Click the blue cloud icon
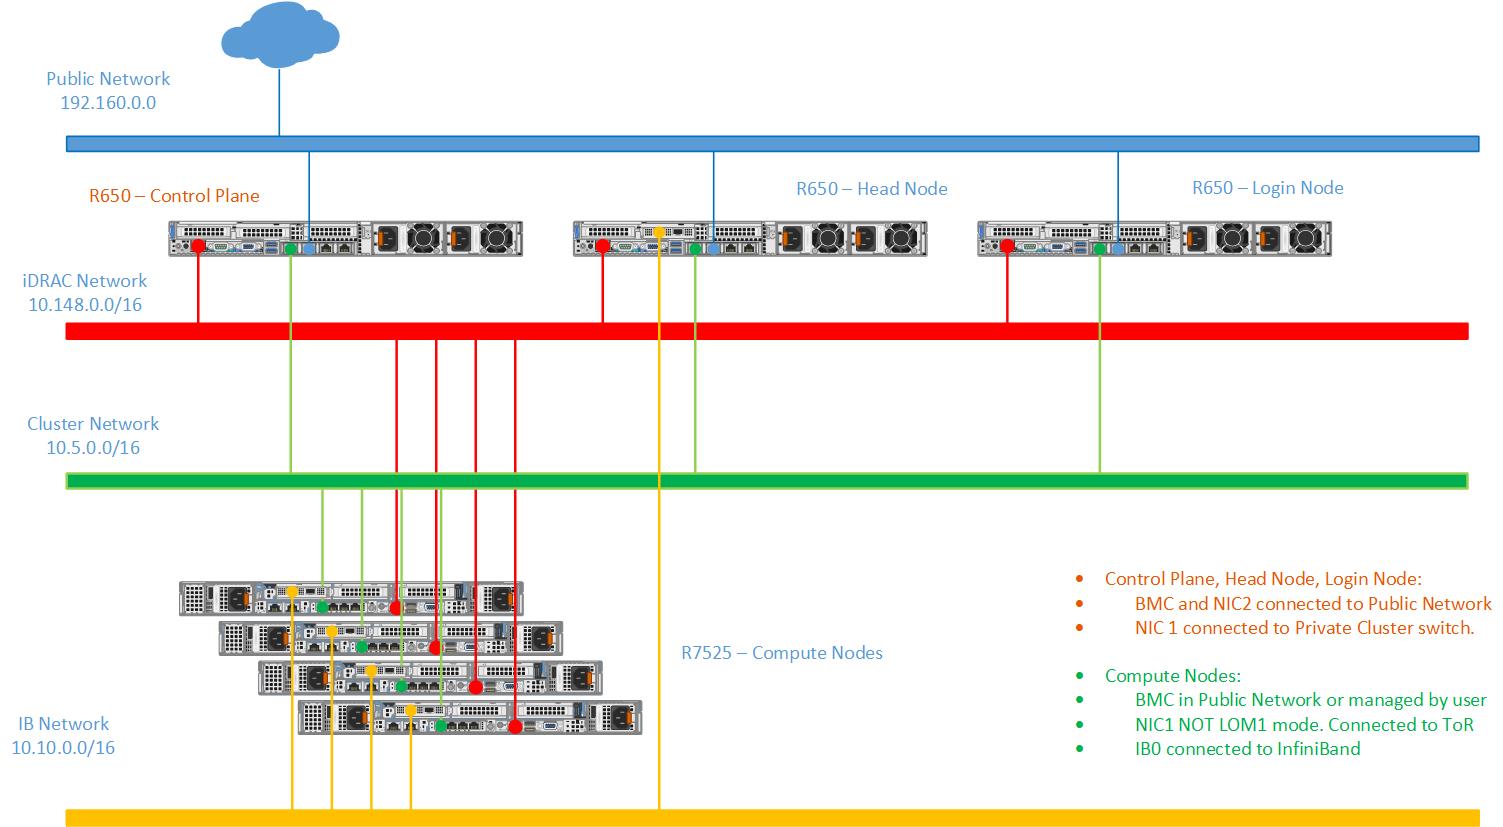The width and height of the screenshot is (1503, 827). coord(278,33)
